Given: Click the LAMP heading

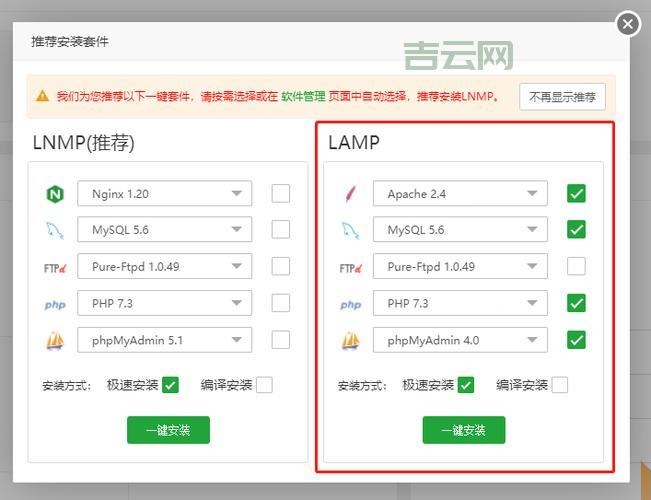Looking at the screenshot, I should (354, 142).
